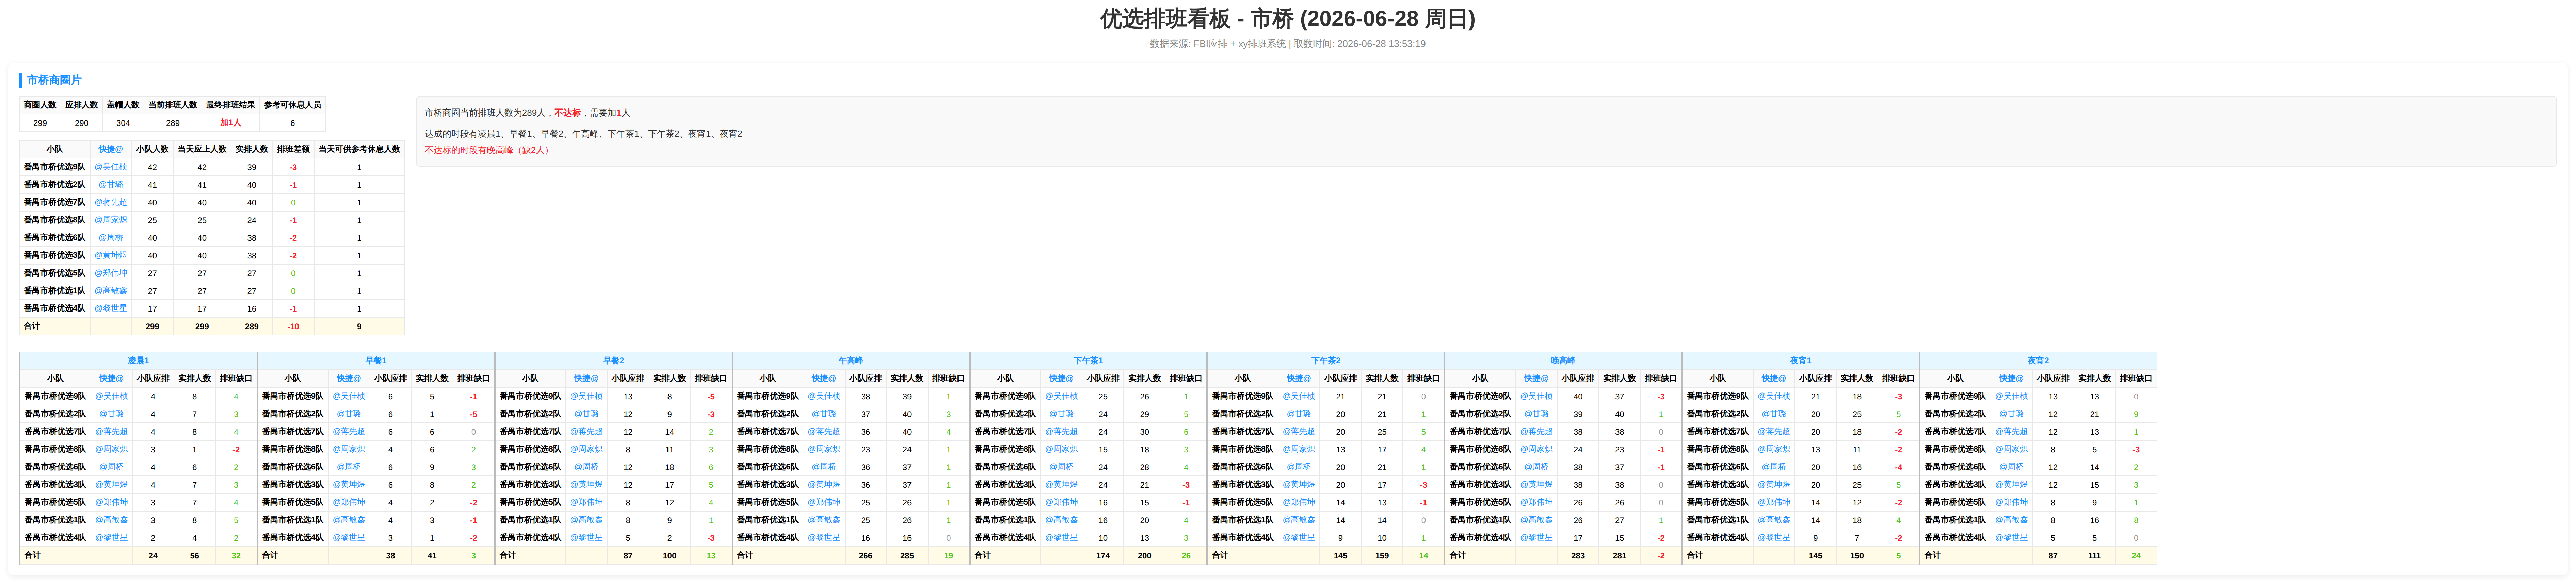The width and height of the screenshot is (2576, 585).
Task: Click the 盖帽人数 column header
Action: [x=123, y=105]
